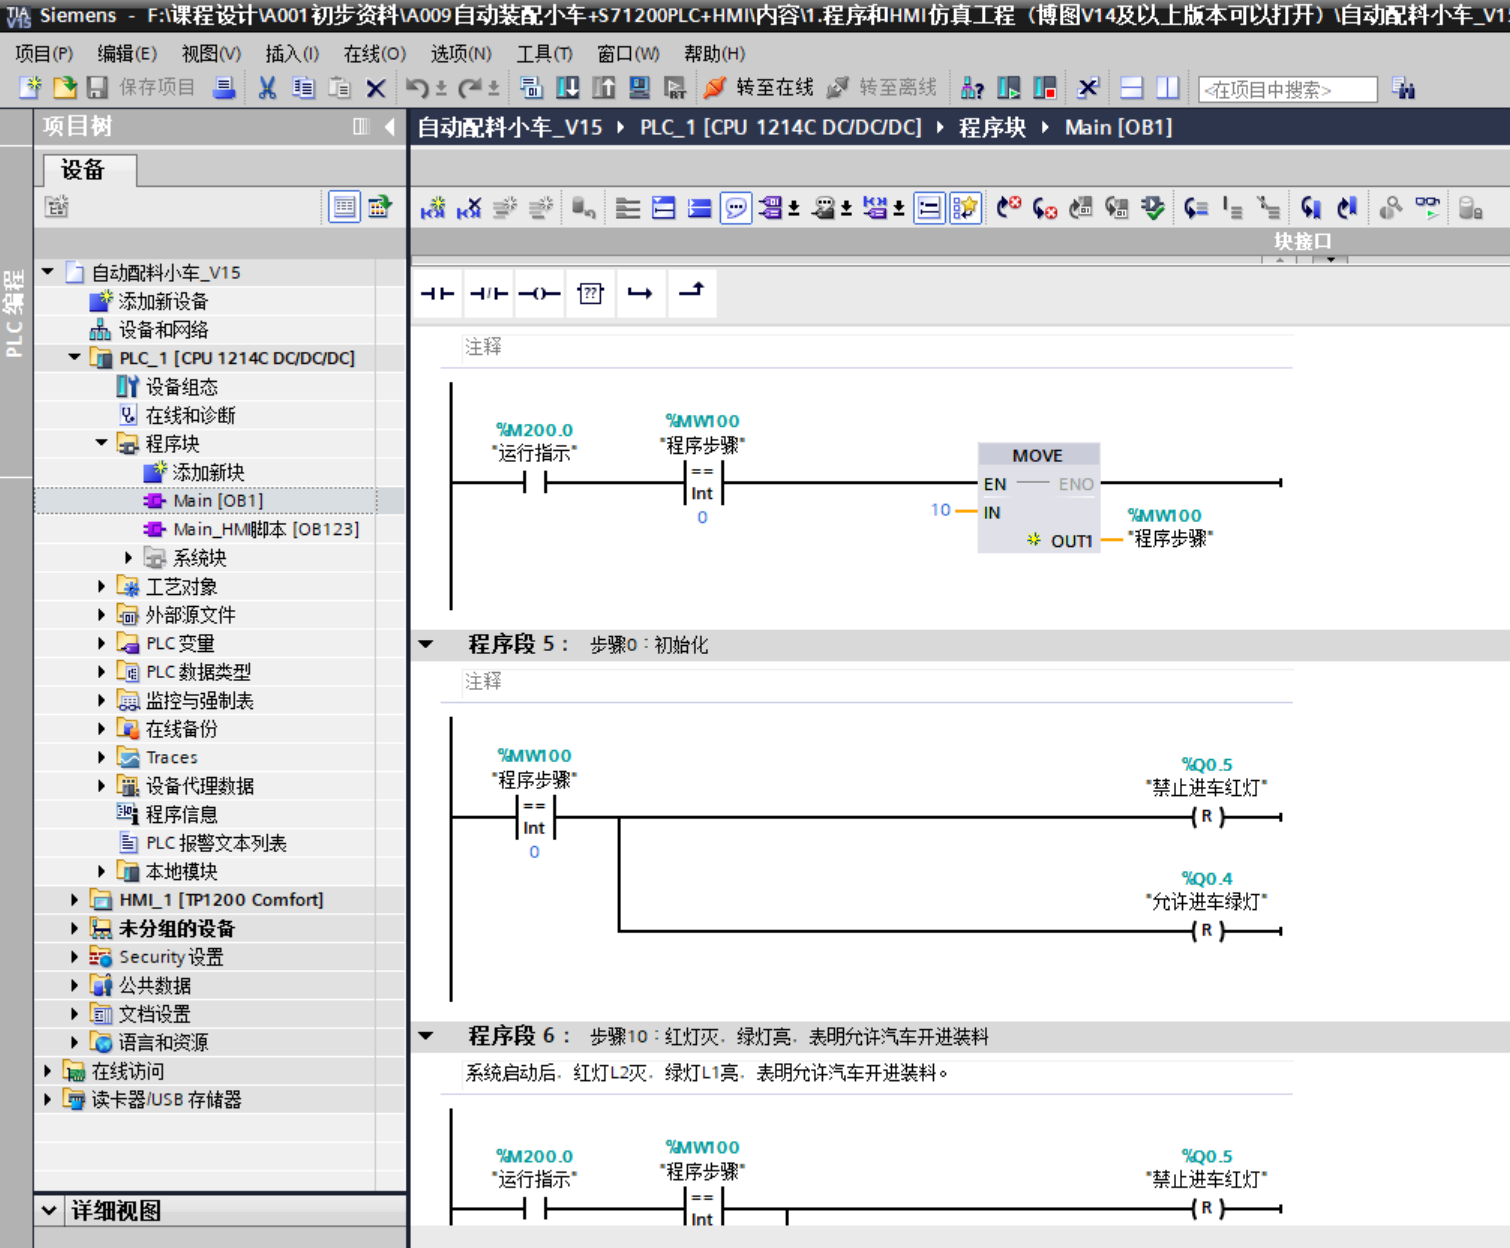Screen dimensions: 1510x1248
Task: Toggle network comments display button
Action: pyautogui.click(x=736, y=208)
